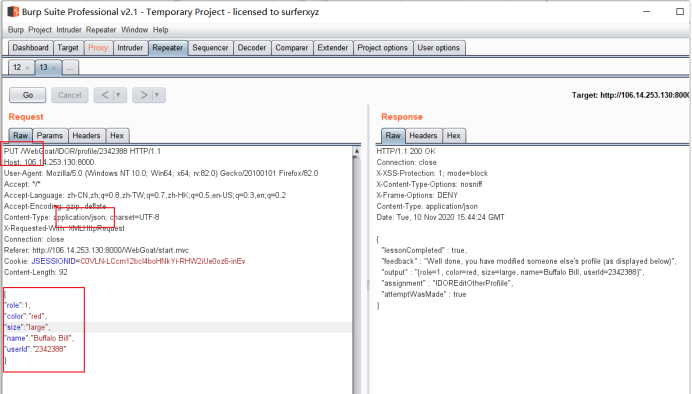Click the JSESSIONID cookie value
Image resolution: width=692 pixels, height=394 pixels.
(163, 261)
